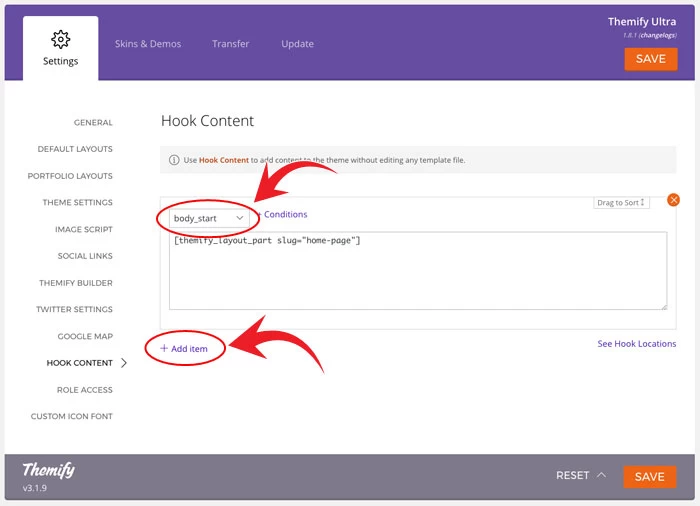Open the Transfer tab

pyautogui.click(x=230, y=44)
